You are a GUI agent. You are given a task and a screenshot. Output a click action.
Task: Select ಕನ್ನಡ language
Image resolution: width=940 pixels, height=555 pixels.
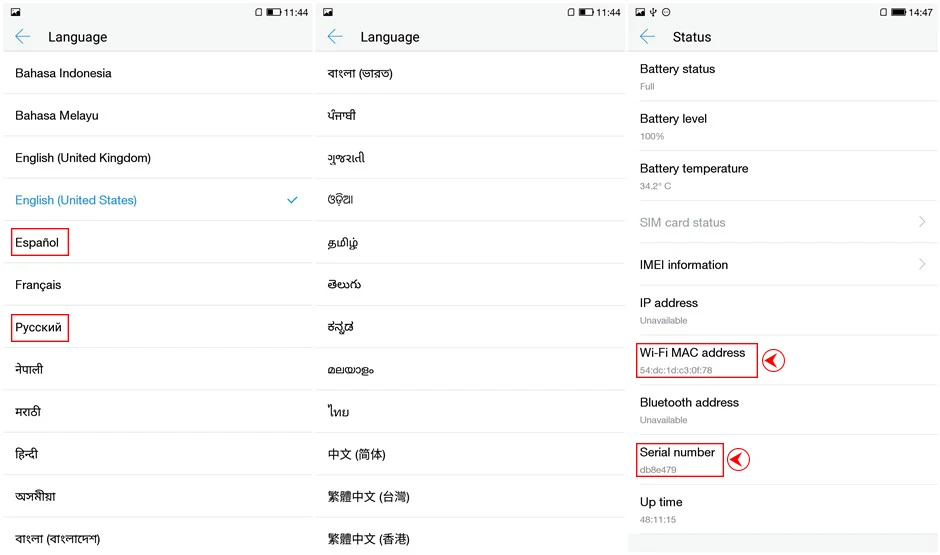[471, 327]
